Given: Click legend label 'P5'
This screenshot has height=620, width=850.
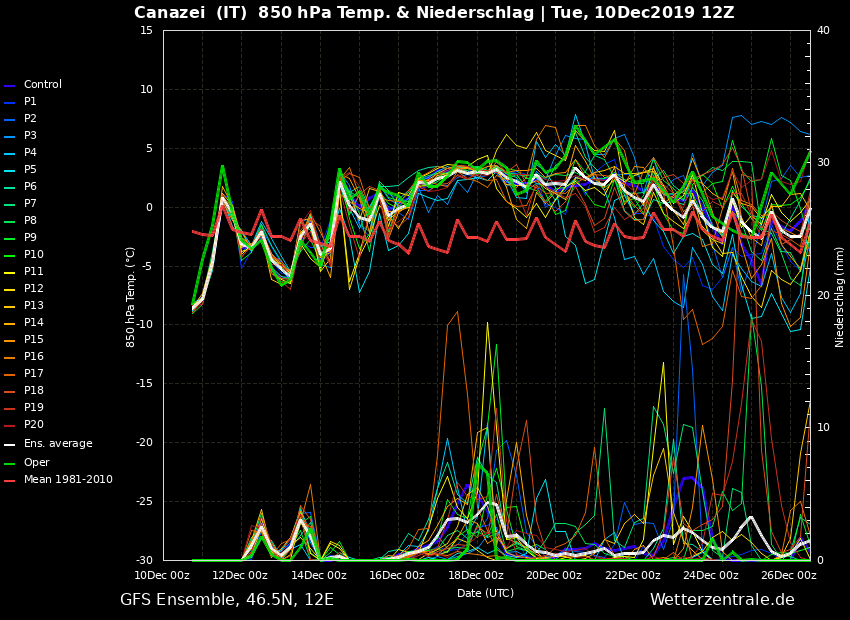Looking at the screenshot, I should point(30,170).
